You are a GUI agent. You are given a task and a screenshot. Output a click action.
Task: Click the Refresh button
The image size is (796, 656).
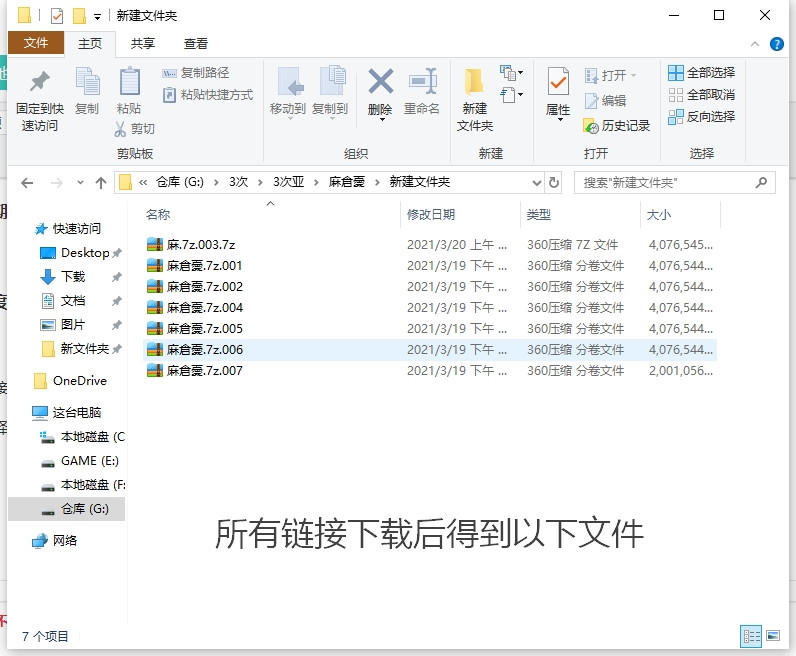(x=554, y=183)
